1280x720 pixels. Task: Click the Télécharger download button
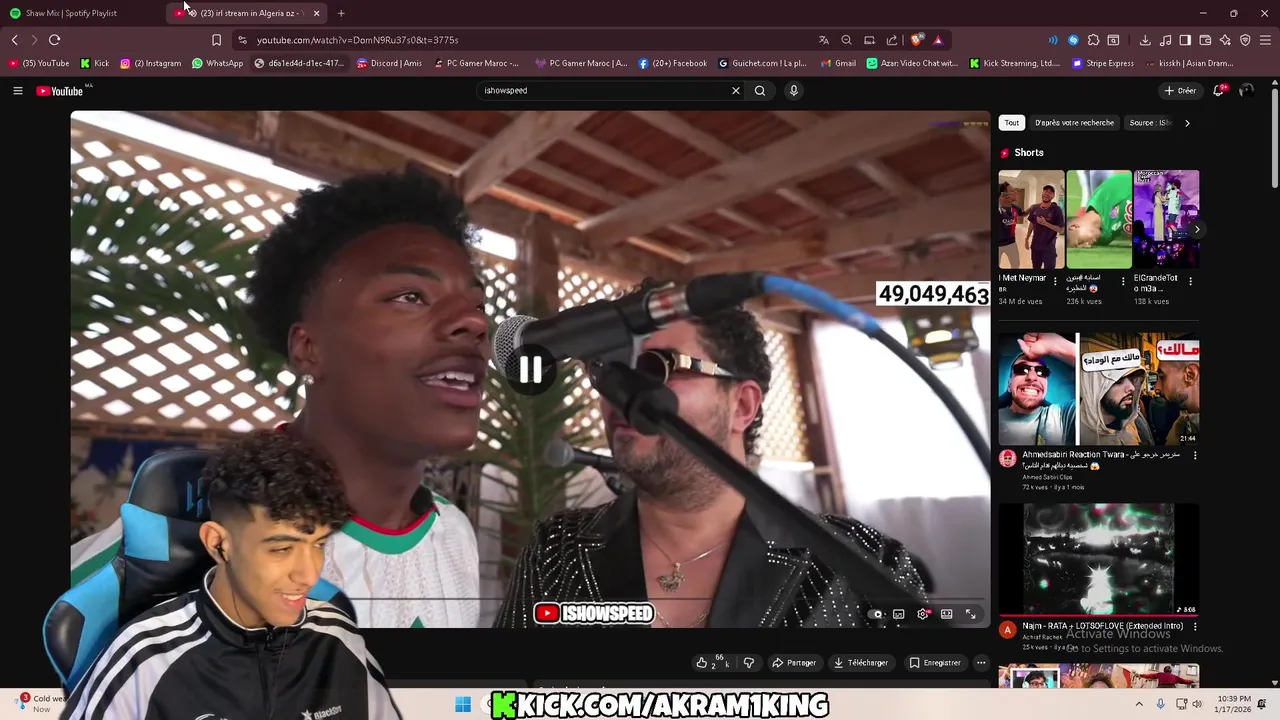click(860, 663)
